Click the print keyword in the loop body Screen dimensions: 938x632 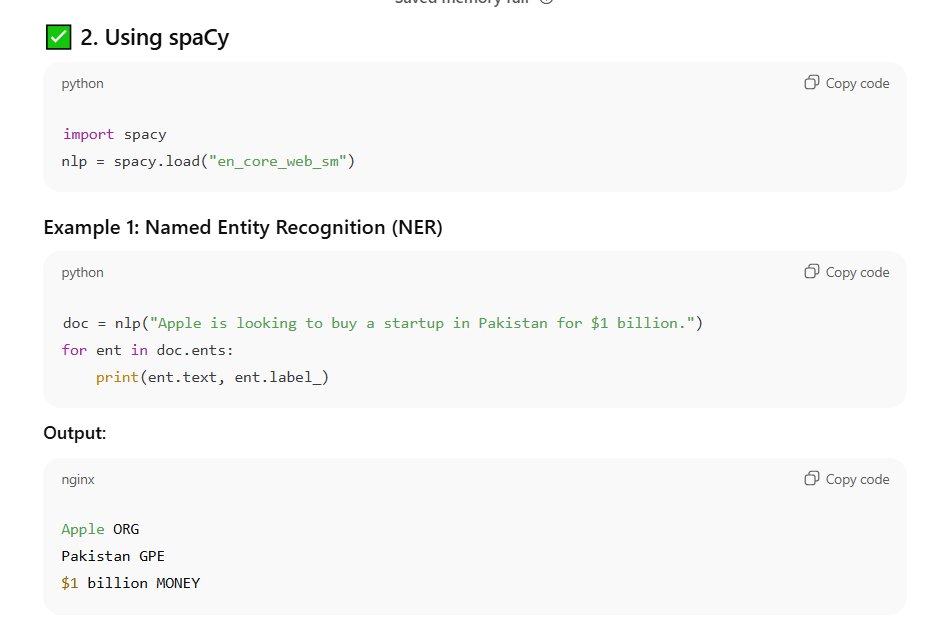116,377
